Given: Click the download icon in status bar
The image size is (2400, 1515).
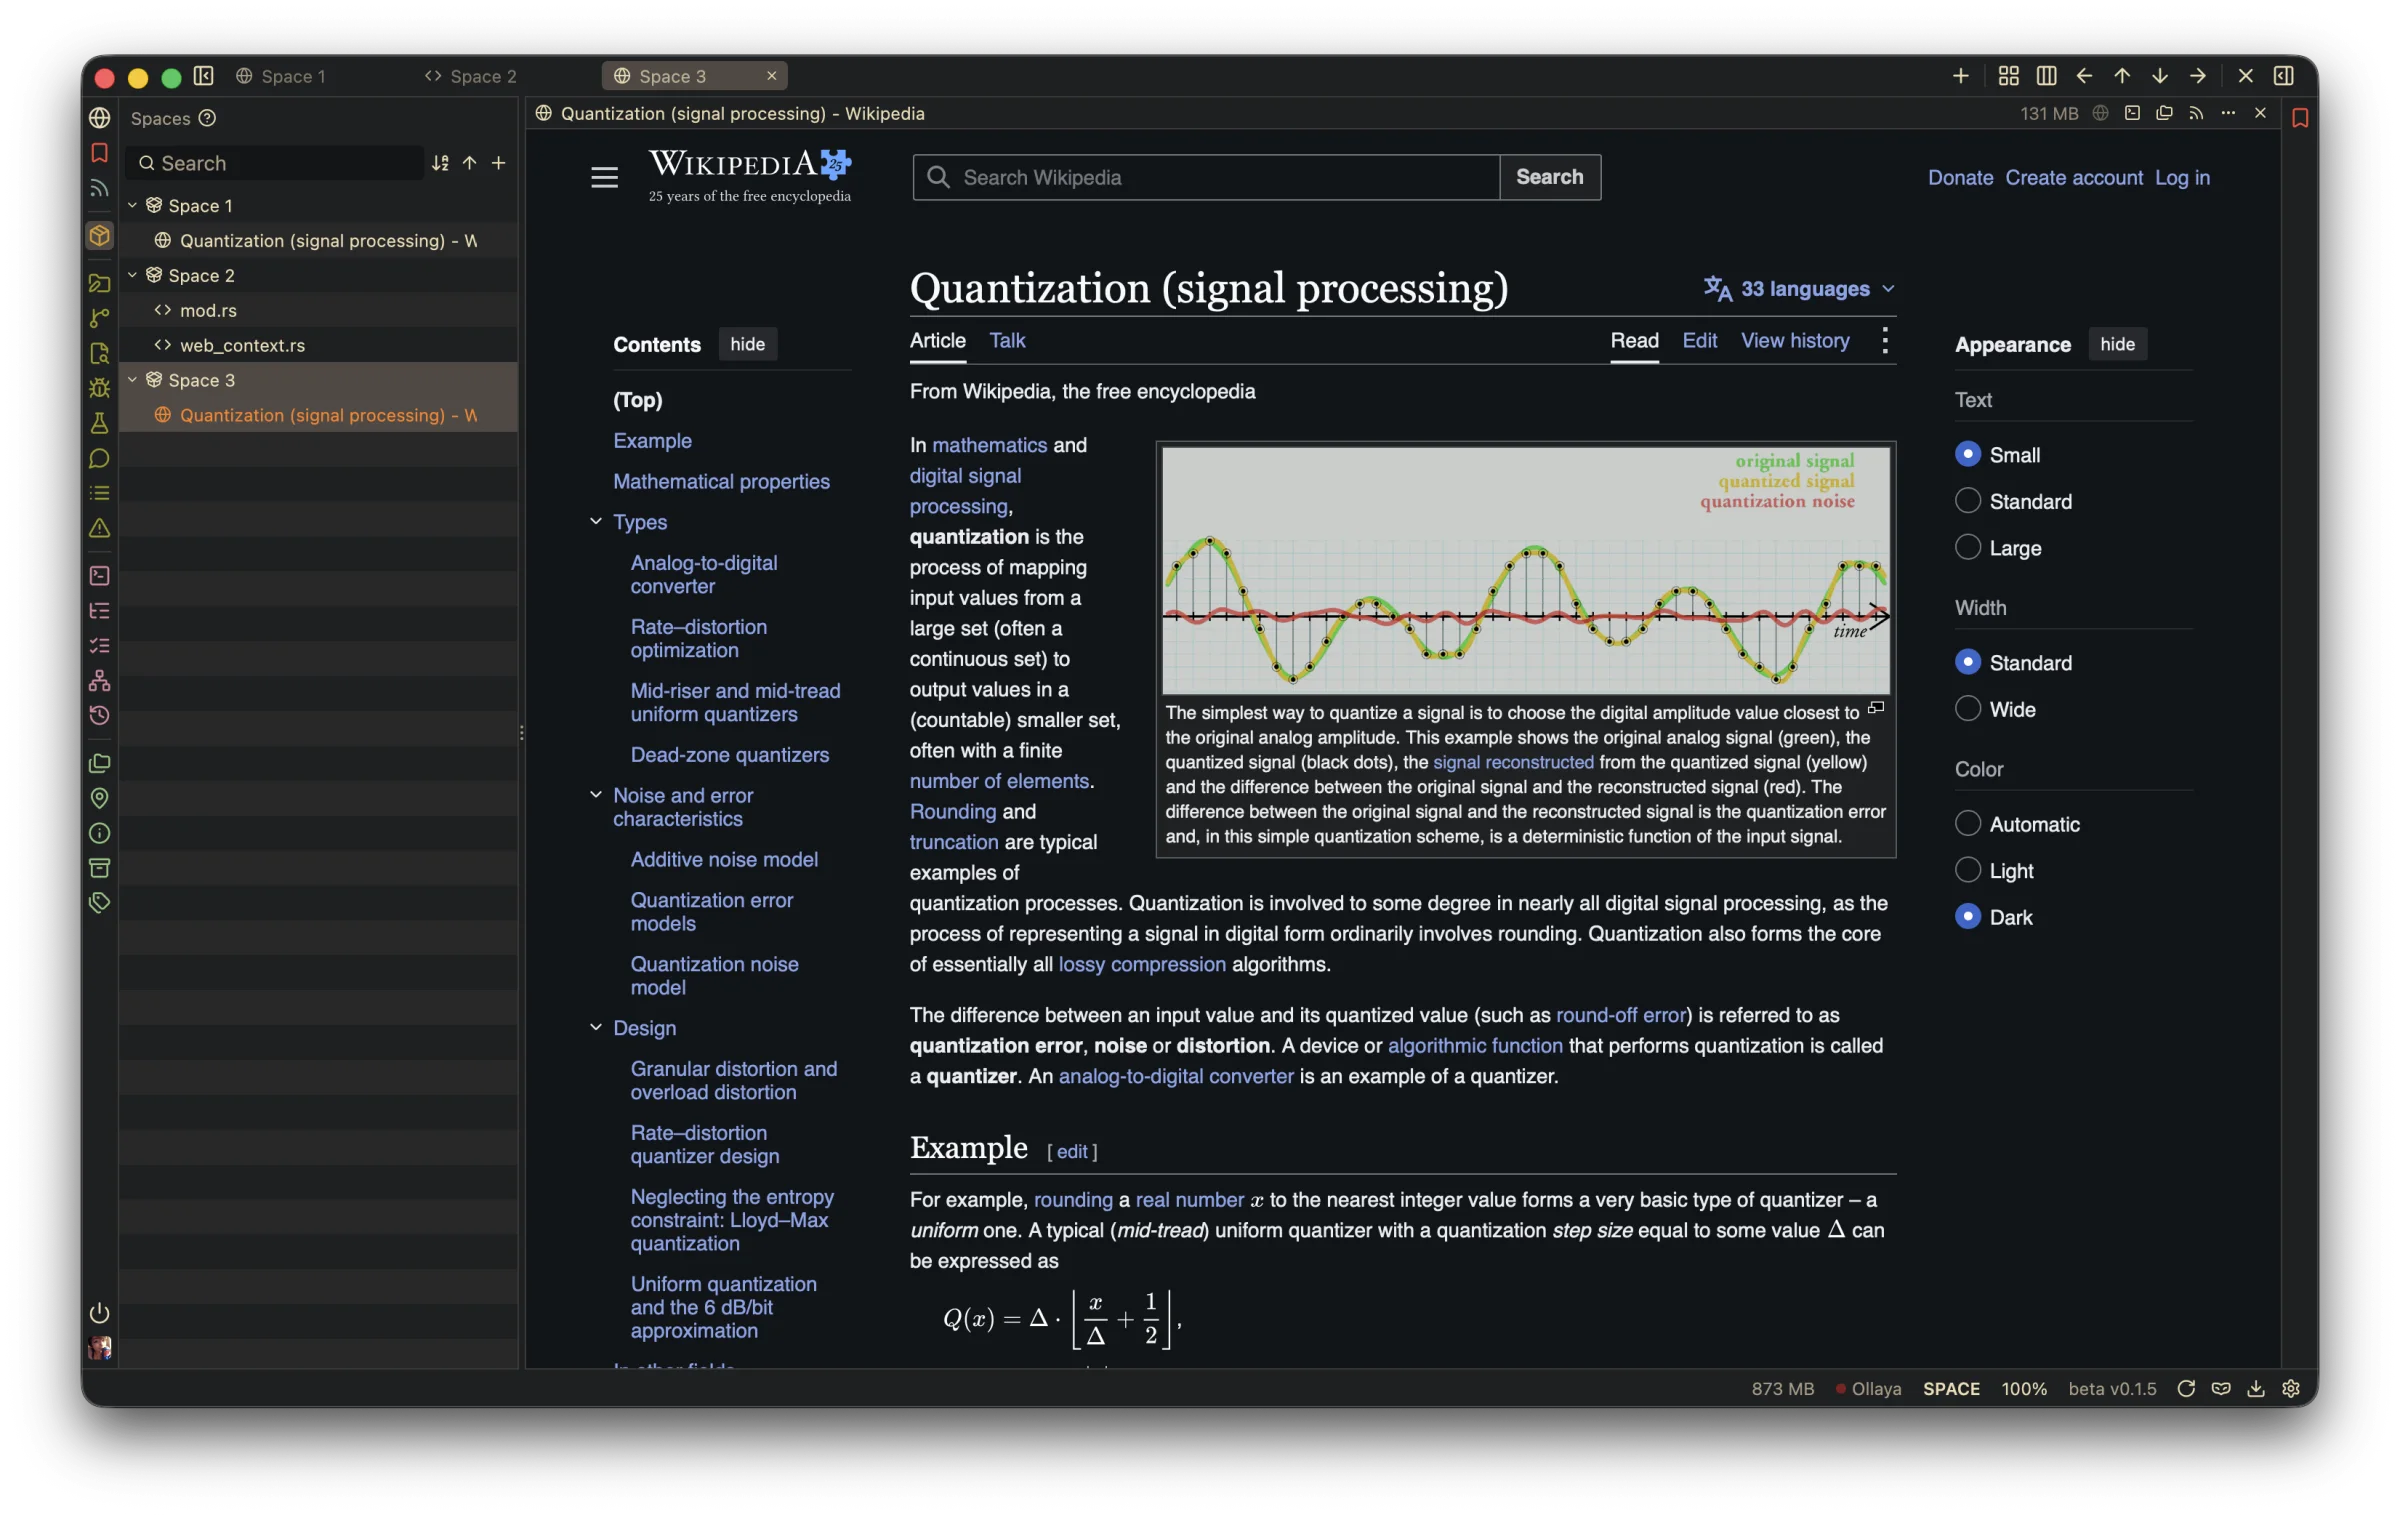Looking at the screenshot, I should point(2256,1389).
